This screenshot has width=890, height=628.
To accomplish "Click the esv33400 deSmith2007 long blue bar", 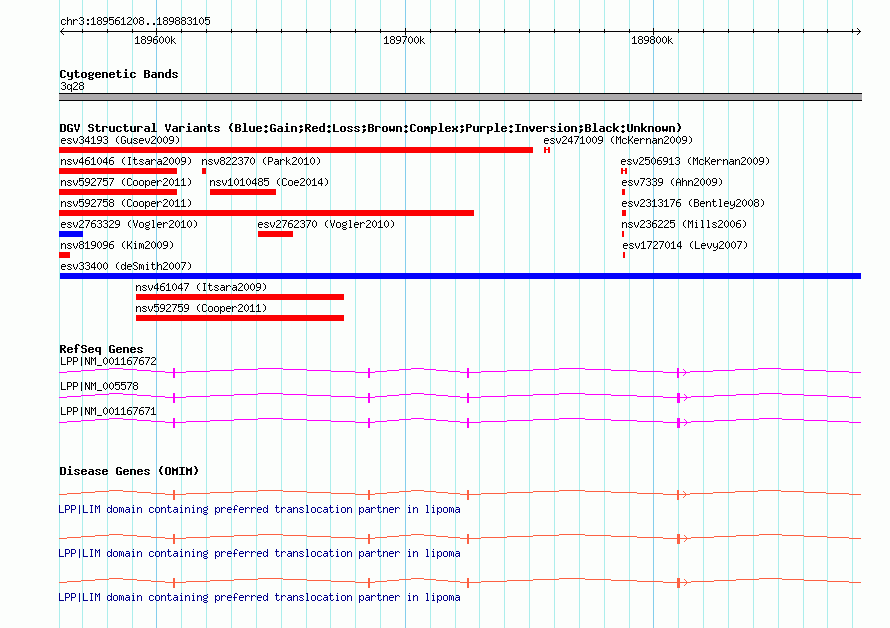I will tap(460, 276).
